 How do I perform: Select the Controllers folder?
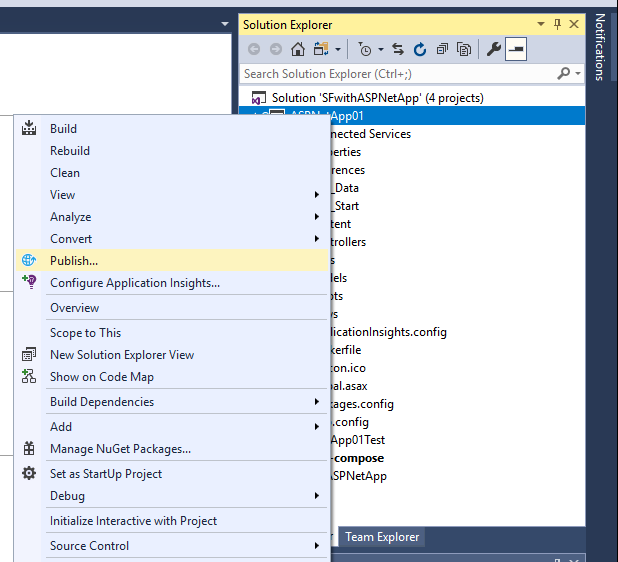tap(348, 242)
